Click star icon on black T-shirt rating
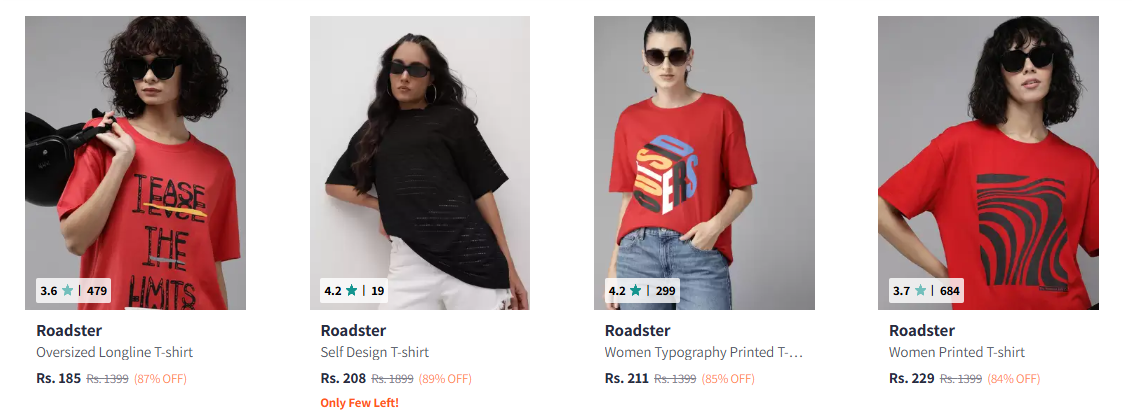This screenshot has width=1132, height=420. 352,291
